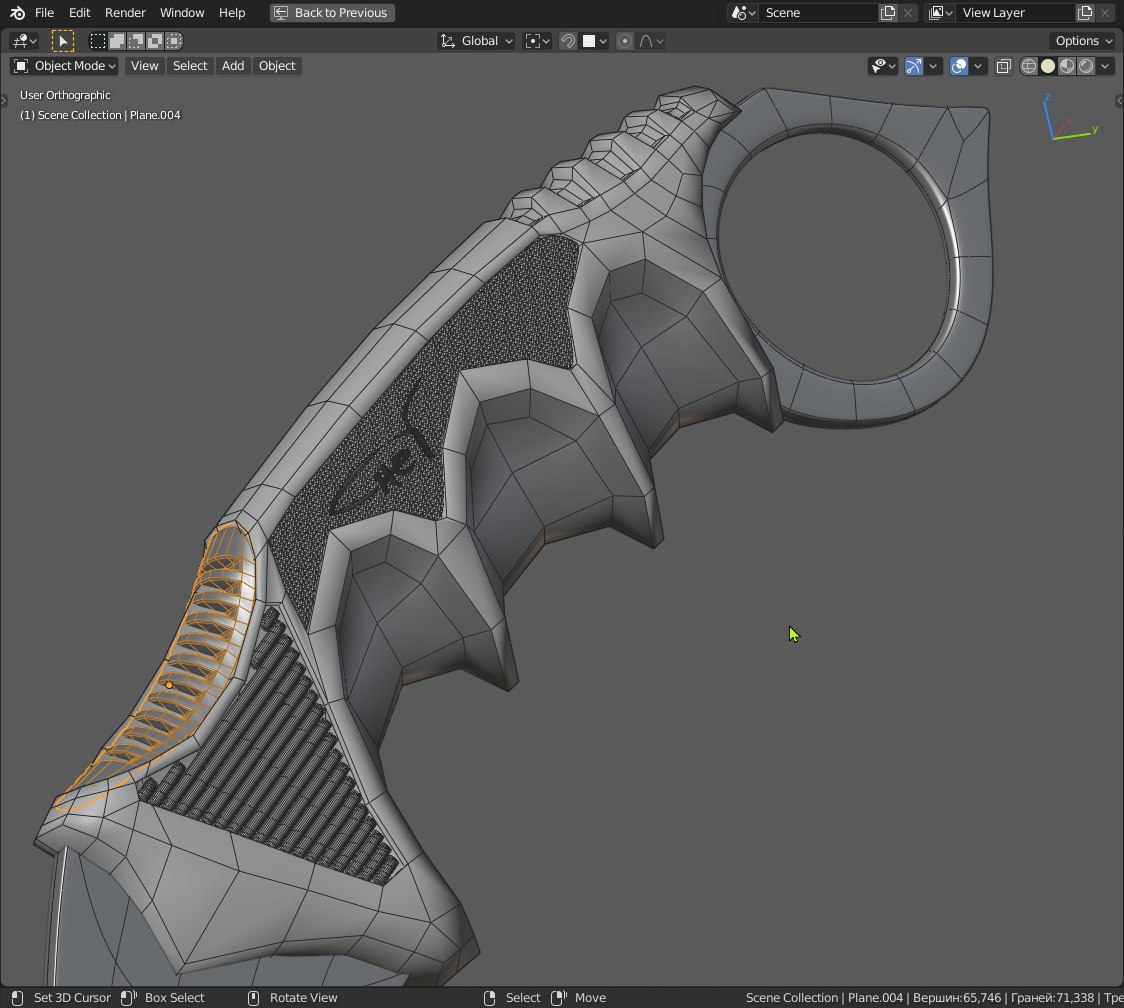The image size is (1124, 1008).
Task: Open the viewport View menu
Action: pos(144,66)
